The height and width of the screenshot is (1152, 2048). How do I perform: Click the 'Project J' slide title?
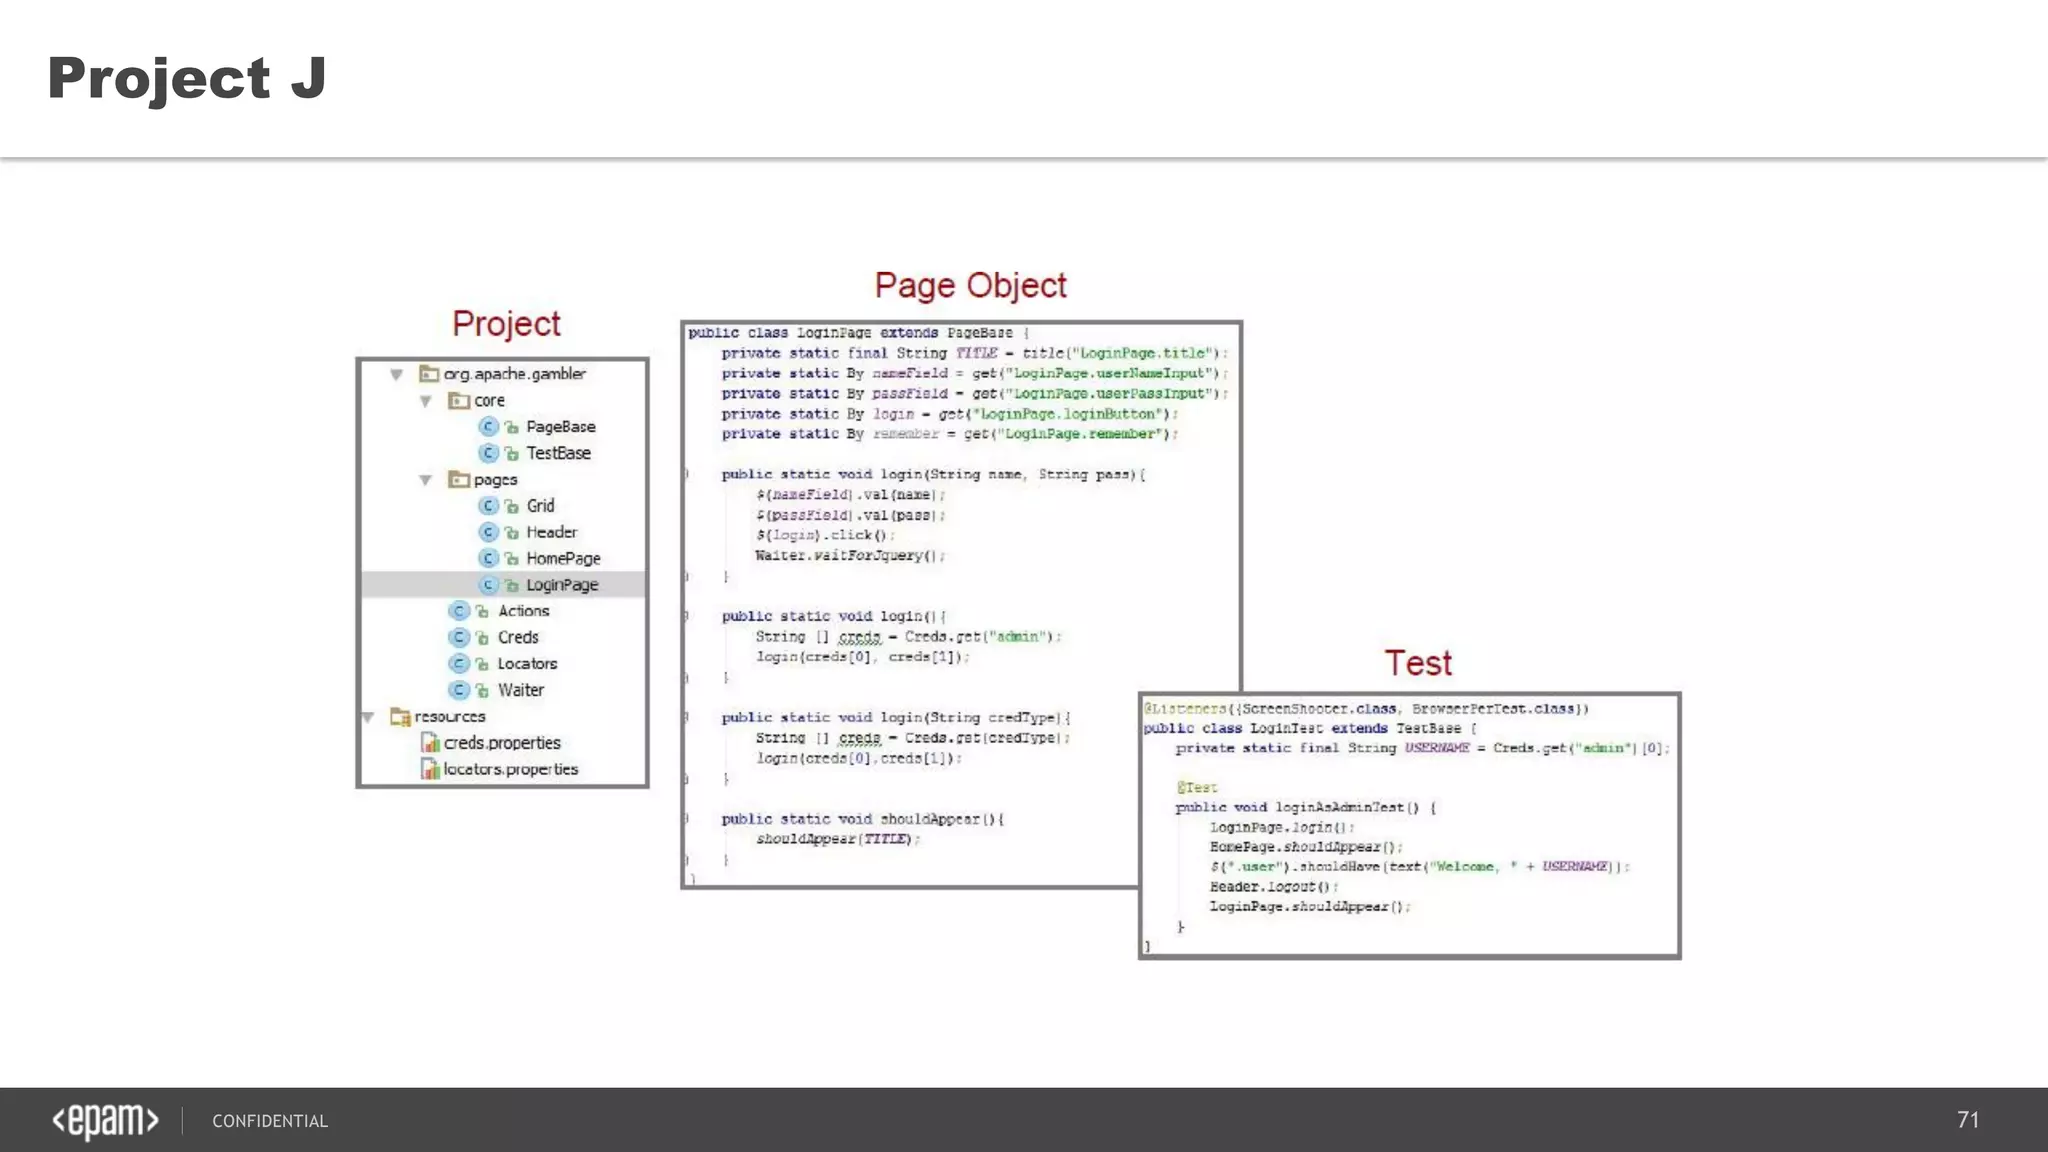[x=187, y=79]
